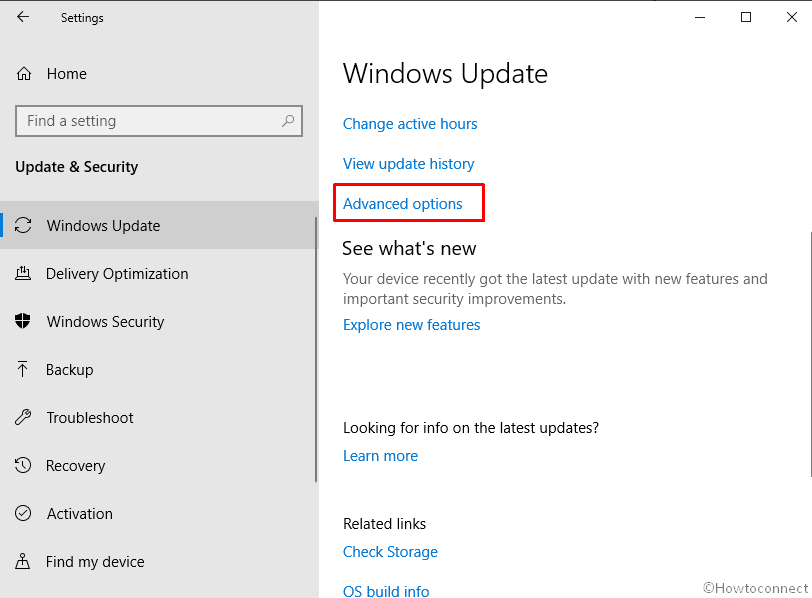
Task: Focus the Find a setting box
Action: tap(159, 121)
